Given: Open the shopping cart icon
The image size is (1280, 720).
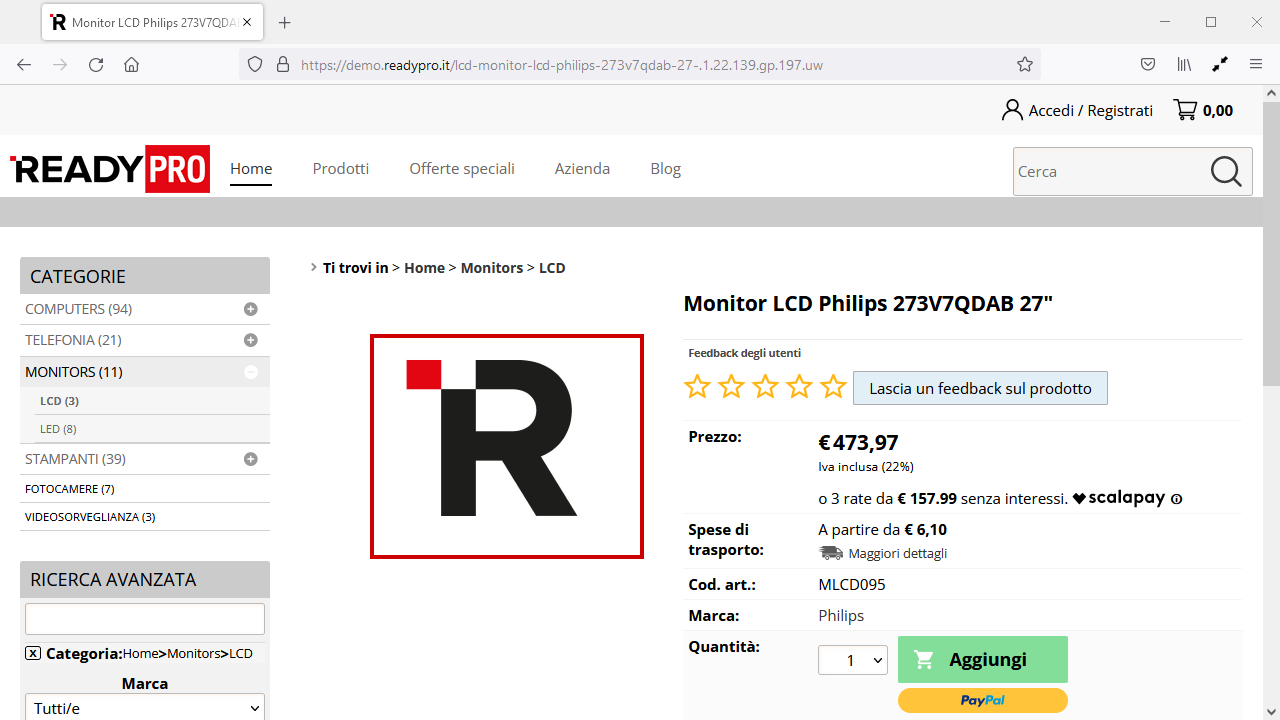Looking at the screenshot, I should tap(1186, 110).
